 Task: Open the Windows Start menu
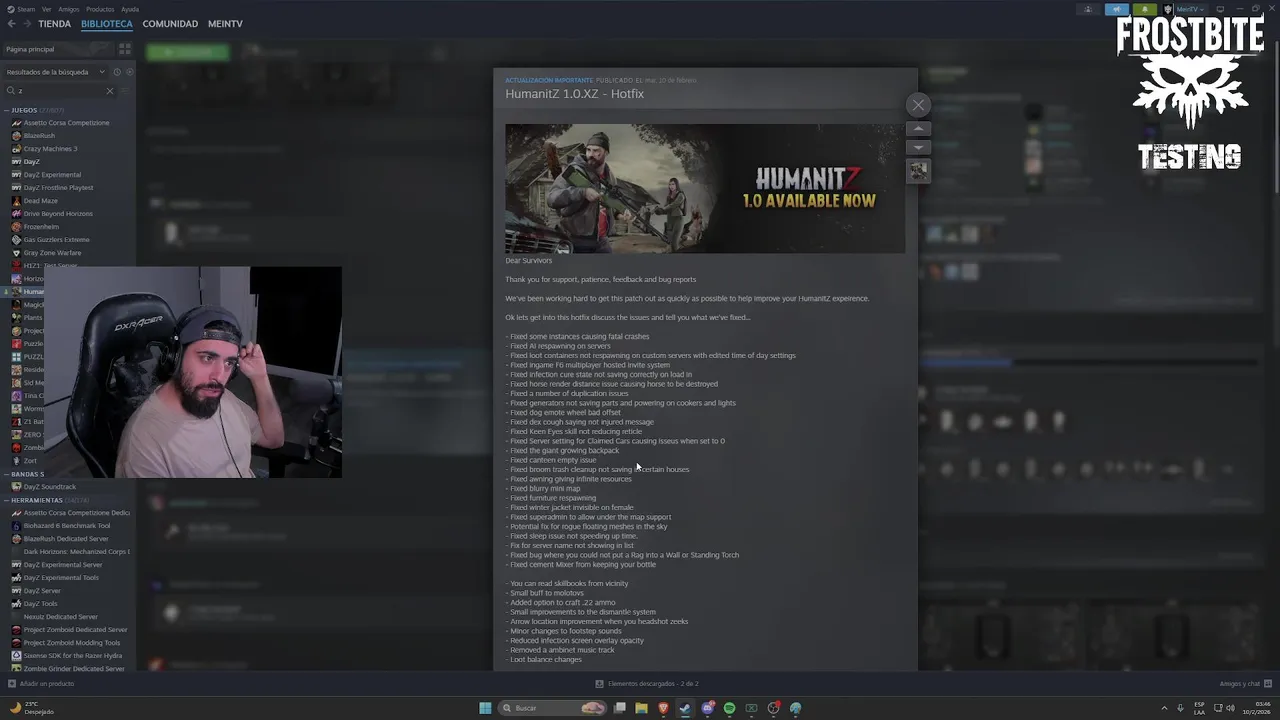[485, 708]
